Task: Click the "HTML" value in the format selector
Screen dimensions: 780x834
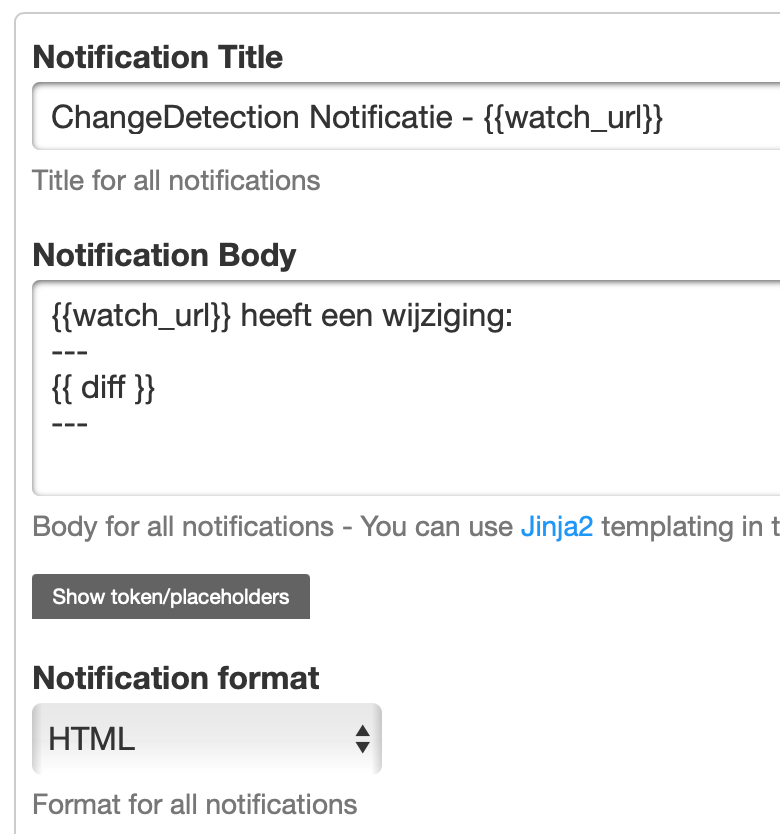Action: (x=92, y=740)
